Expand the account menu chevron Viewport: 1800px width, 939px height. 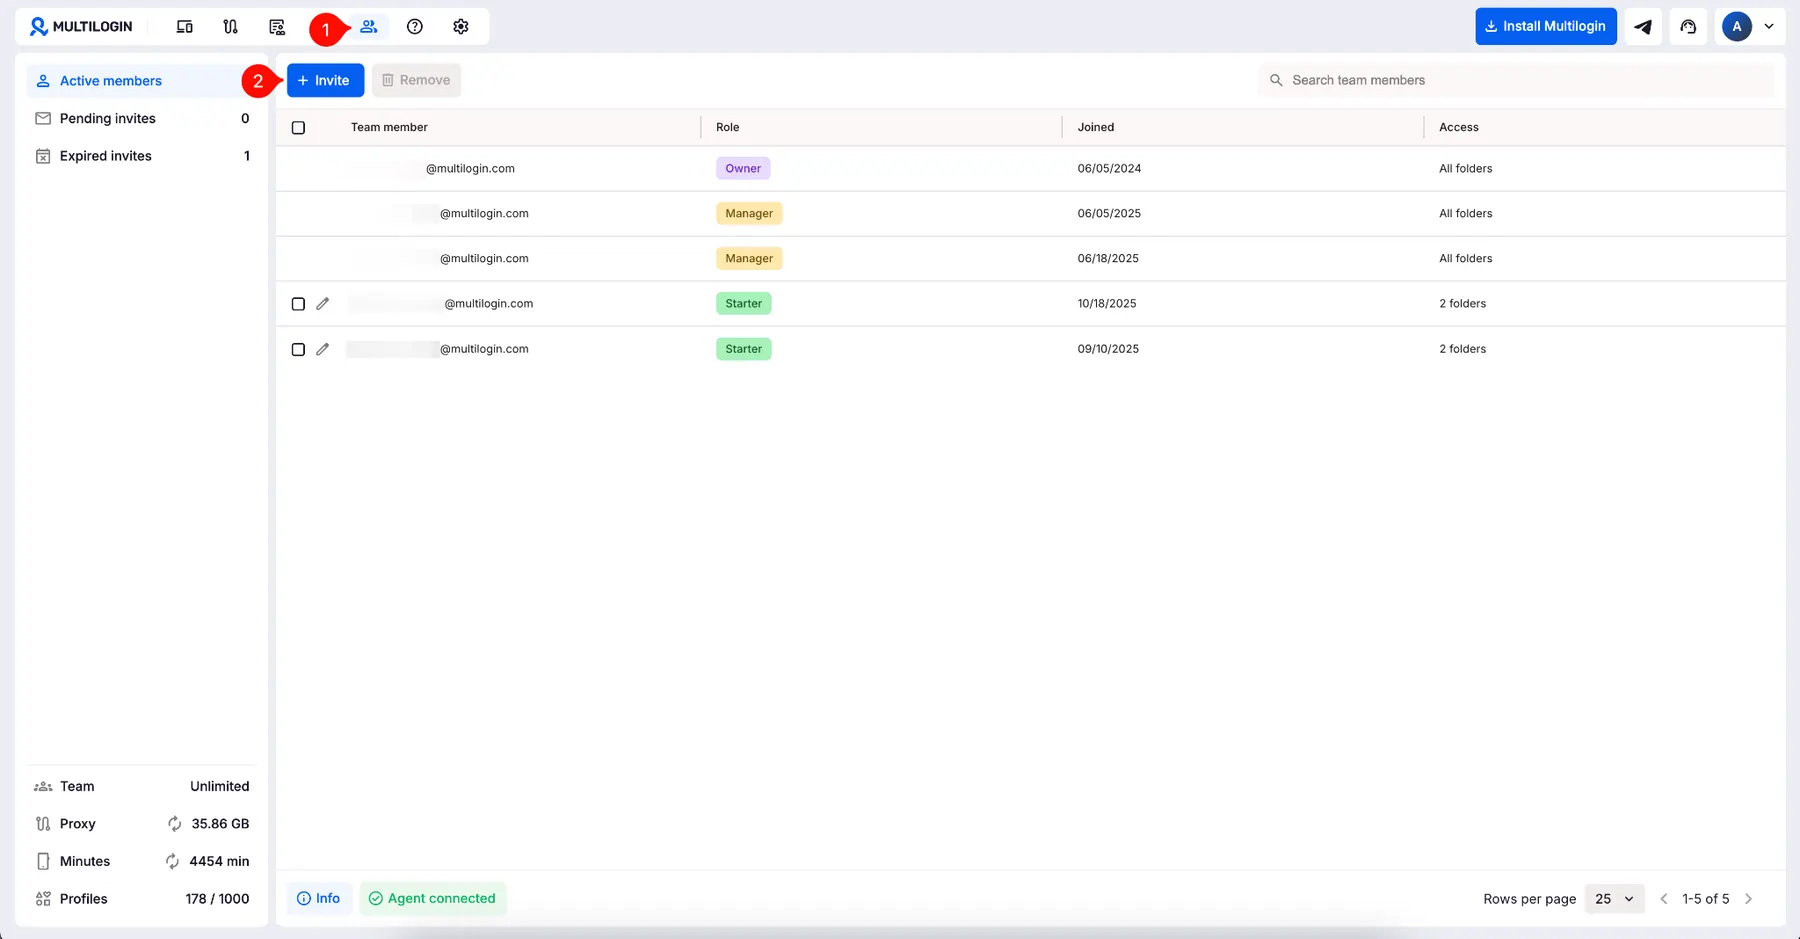pyautogui.click(x=1769, y=27)
